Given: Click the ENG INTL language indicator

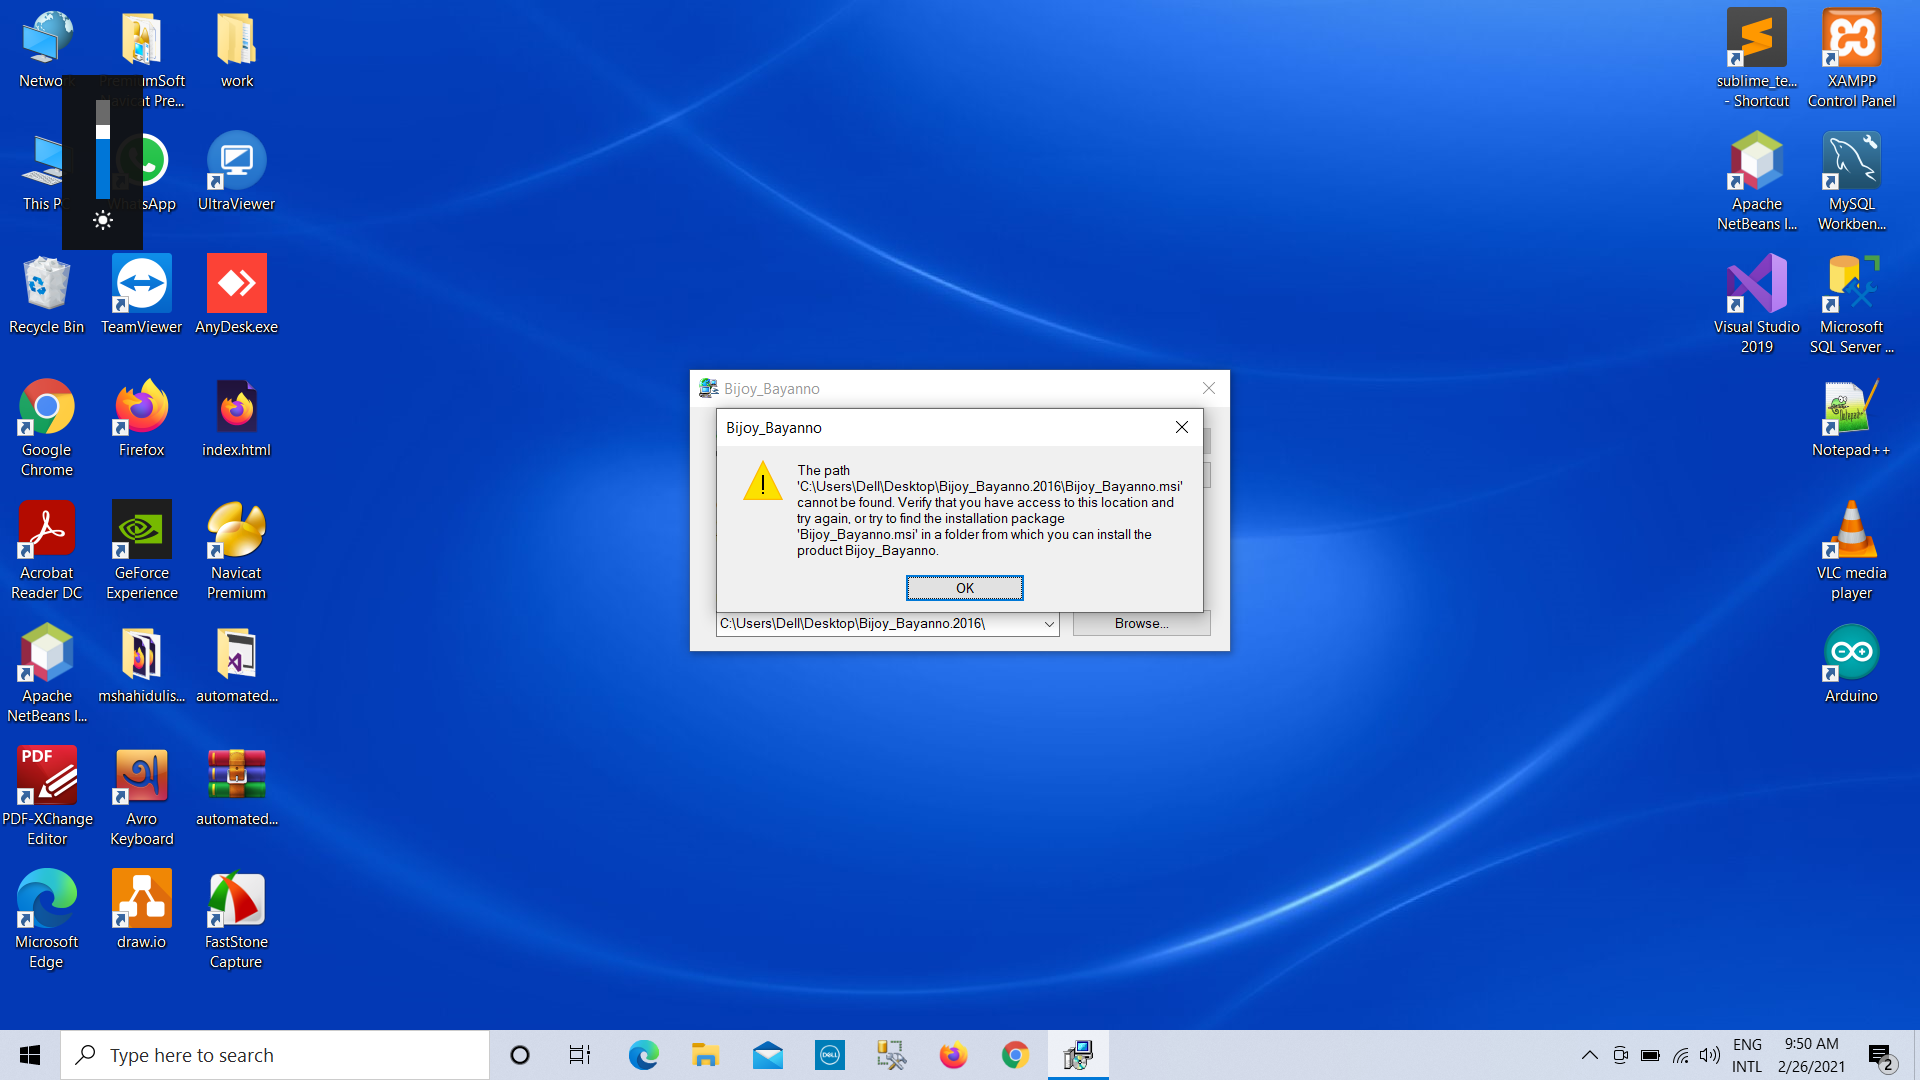Looking at the screenshot, I should [x=1747, y=1055].
